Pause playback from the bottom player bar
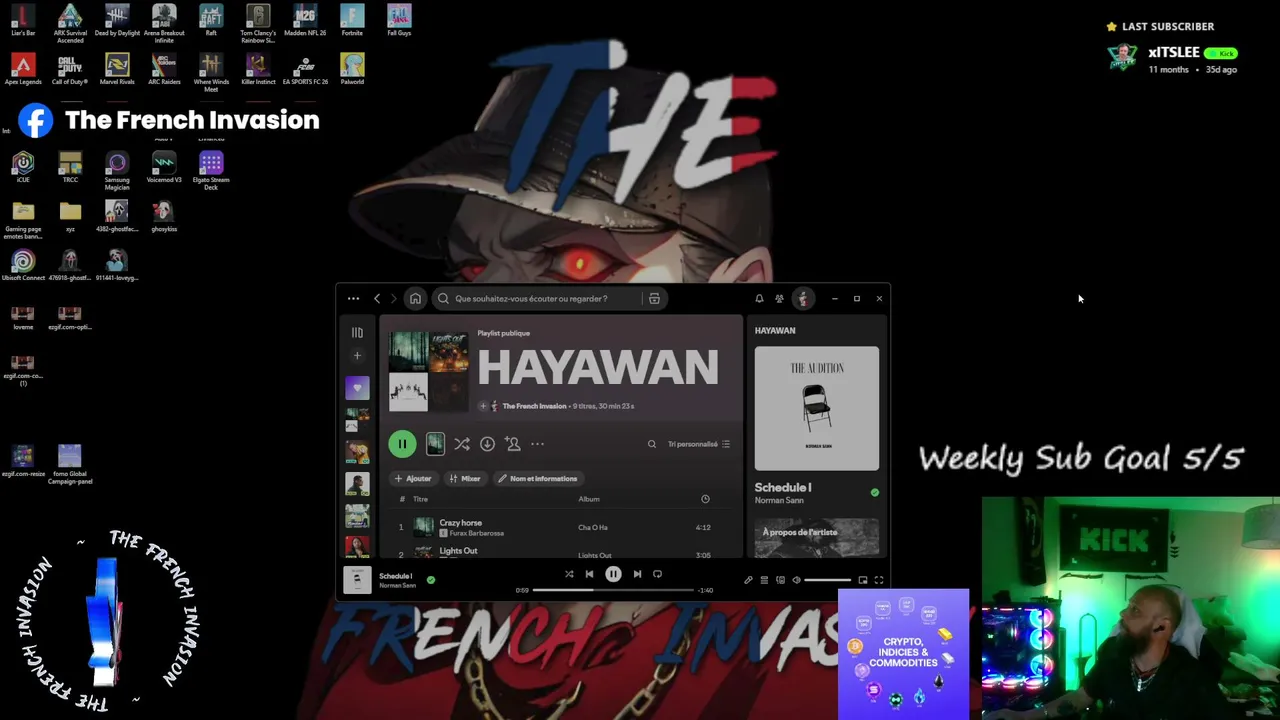This screenshot has height=720, width=1280. (x=613, y=574)
